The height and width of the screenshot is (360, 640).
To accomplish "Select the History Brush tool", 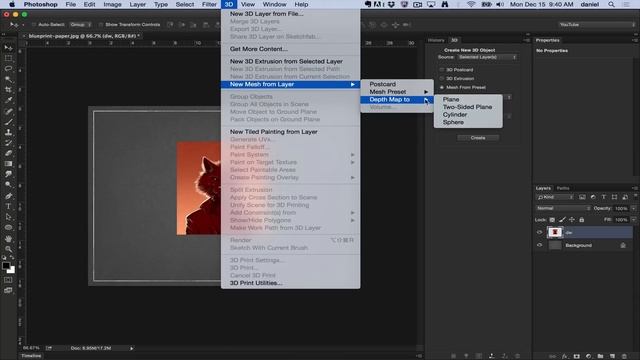I will click(8, 143).
